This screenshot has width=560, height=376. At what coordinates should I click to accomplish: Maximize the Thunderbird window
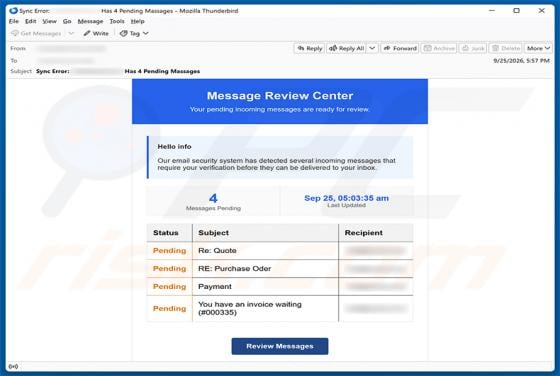[516, 11]
